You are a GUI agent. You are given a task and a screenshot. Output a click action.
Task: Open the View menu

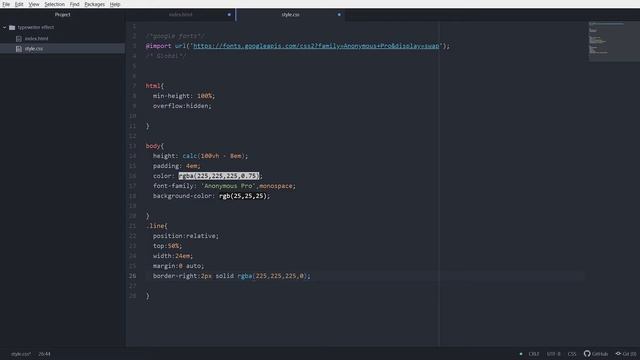pyautogui.click(x=34, y=4)
